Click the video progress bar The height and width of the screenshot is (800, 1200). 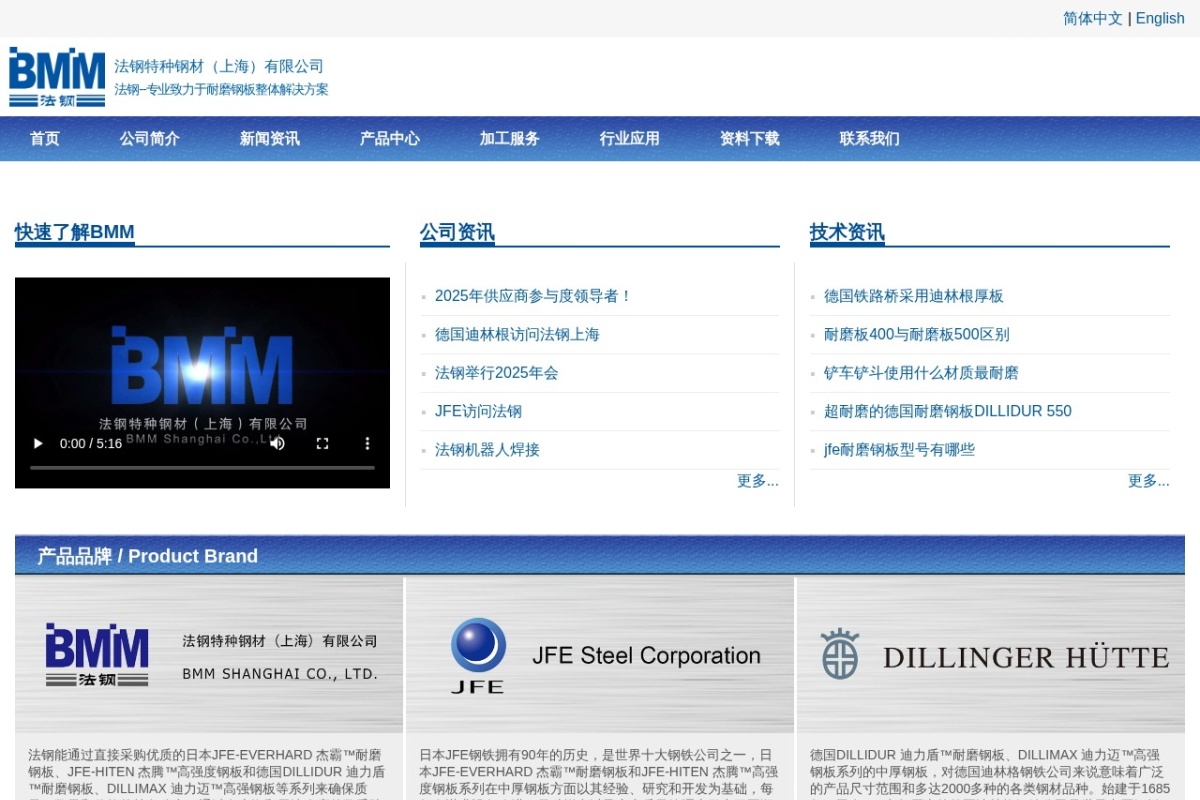202,467
